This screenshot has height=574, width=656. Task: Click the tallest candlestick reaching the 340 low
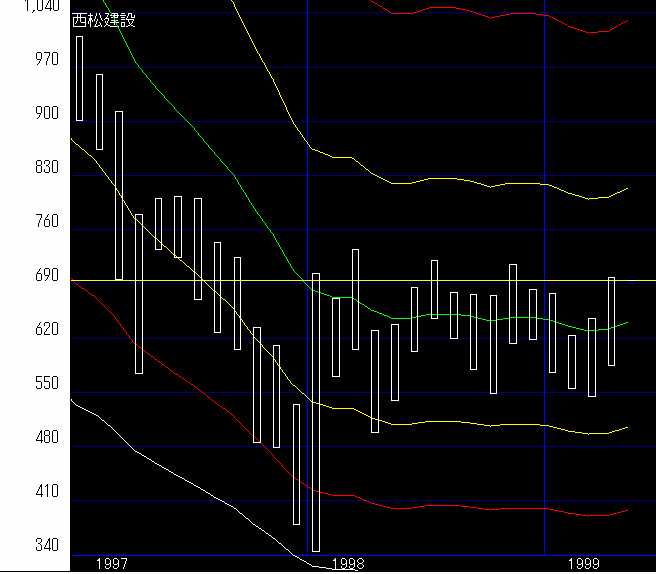pyautogui.click(x=316, y=411)
